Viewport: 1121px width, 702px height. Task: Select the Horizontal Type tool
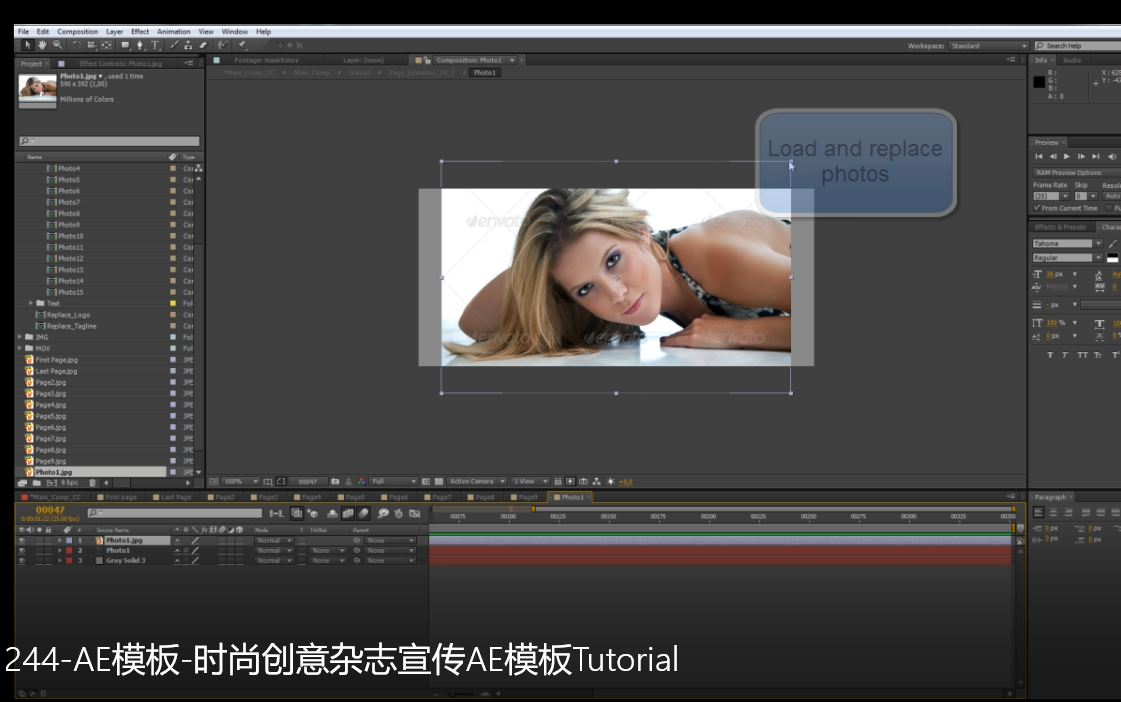click(x=155, y=45)
